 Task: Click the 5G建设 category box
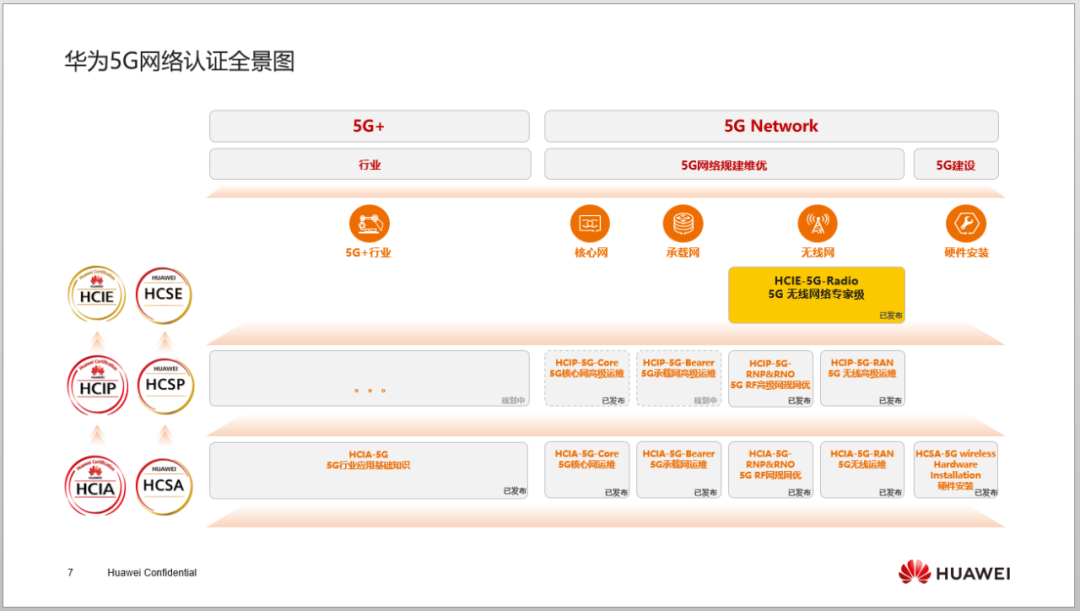(x=956, y=165)
